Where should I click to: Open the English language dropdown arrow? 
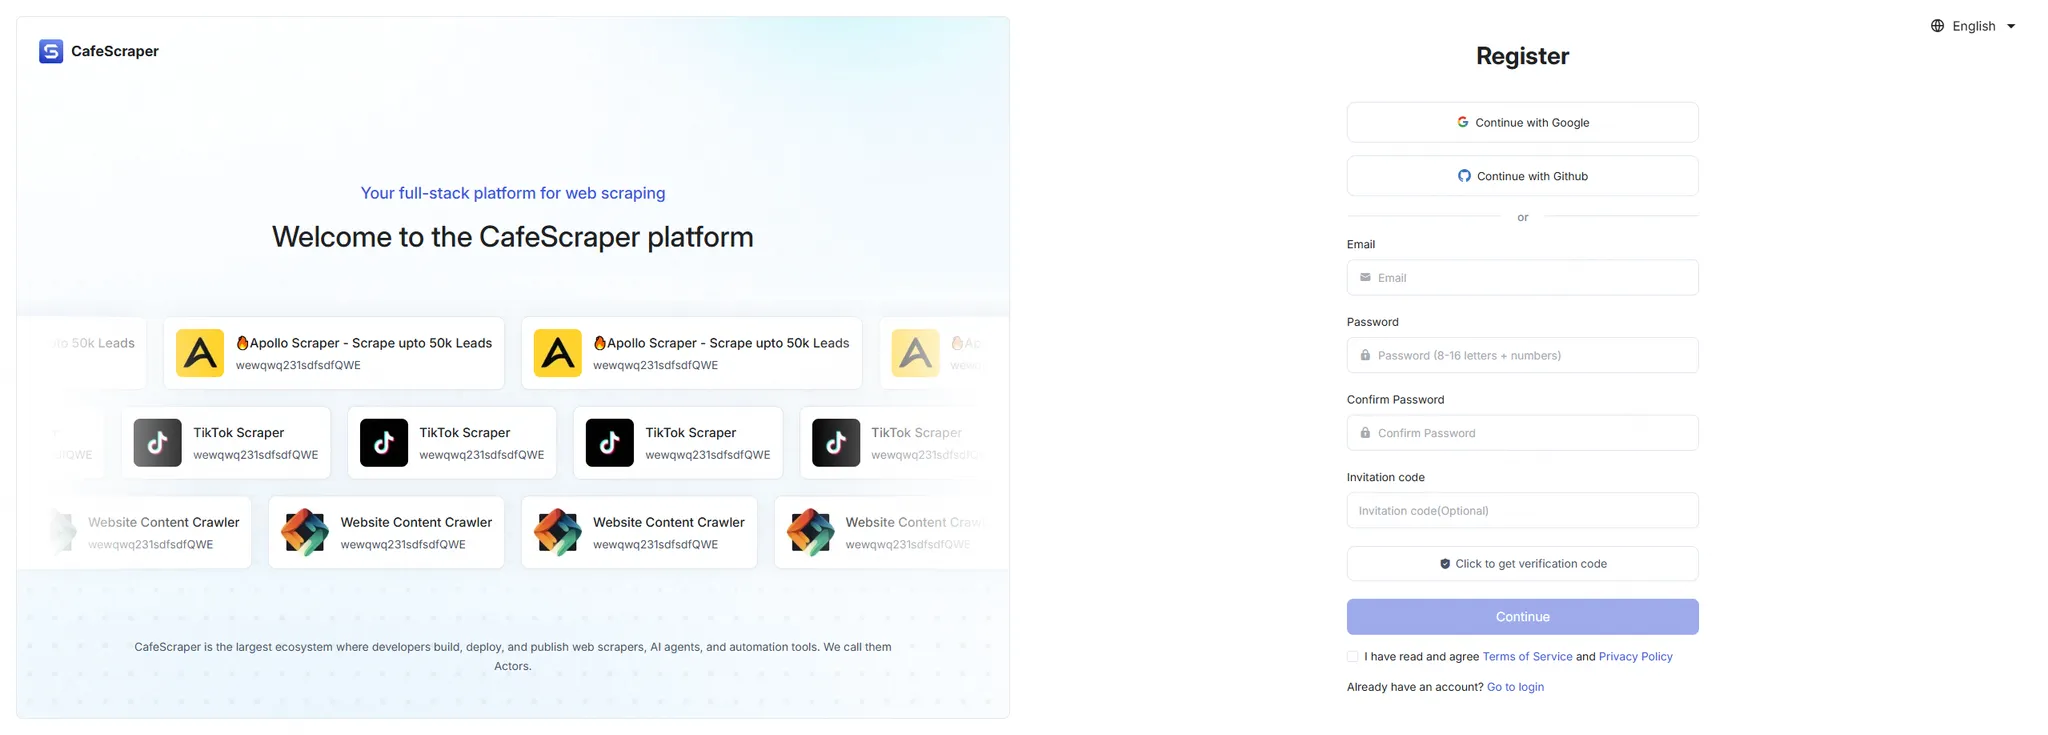pyautogui.click(x=2011, y=26)
